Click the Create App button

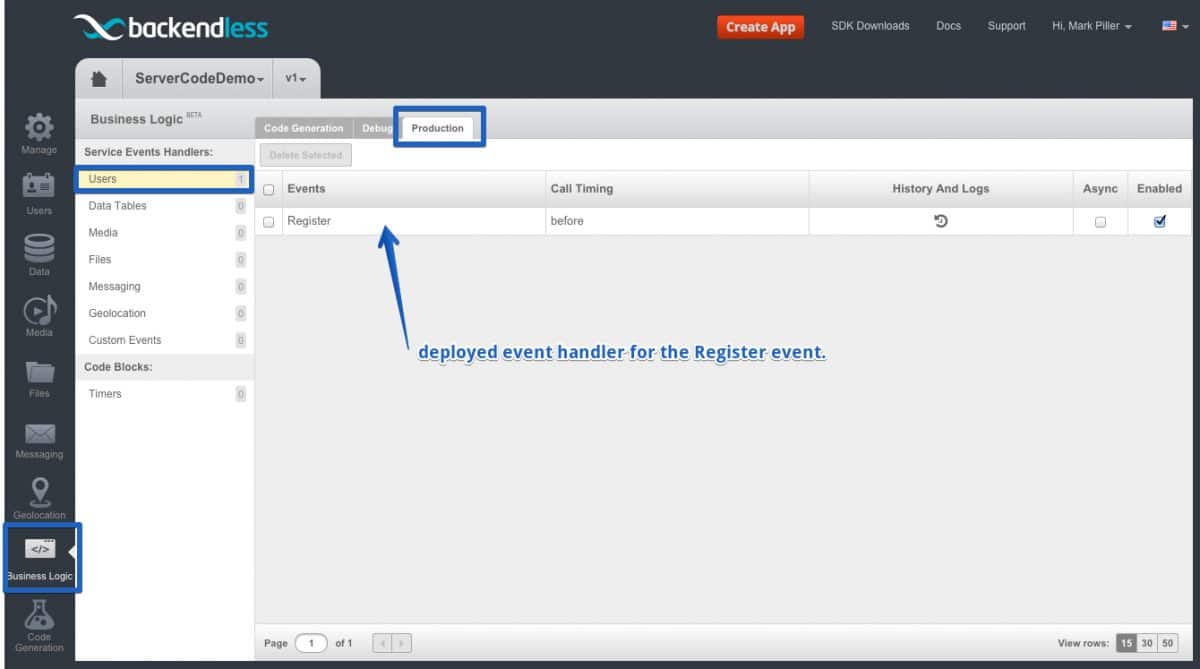pos(760,27)
